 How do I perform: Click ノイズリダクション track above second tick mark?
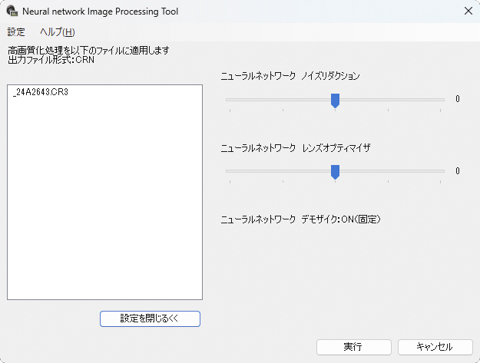(x=283, y=99)
